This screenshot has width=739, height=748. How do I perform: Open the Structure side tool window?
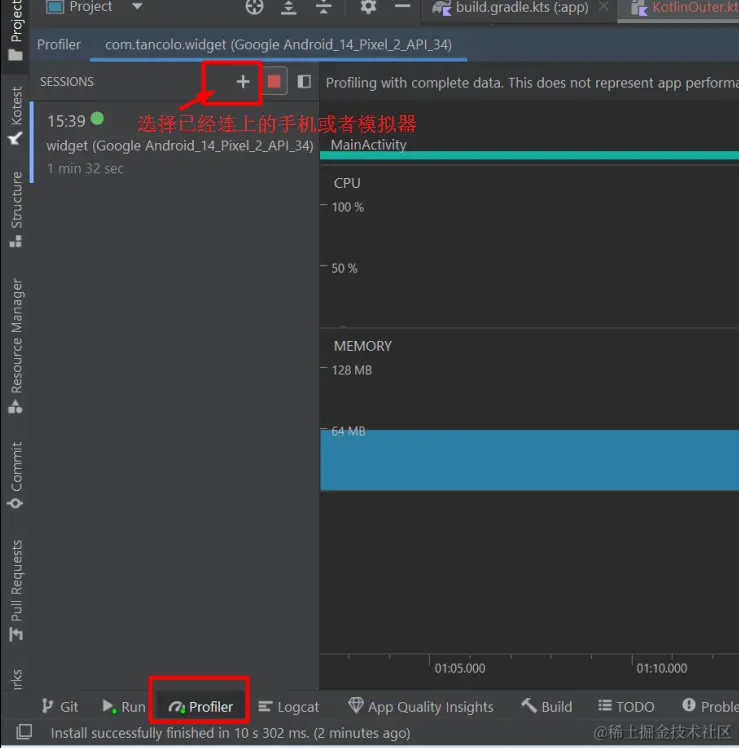pos(16,209)
